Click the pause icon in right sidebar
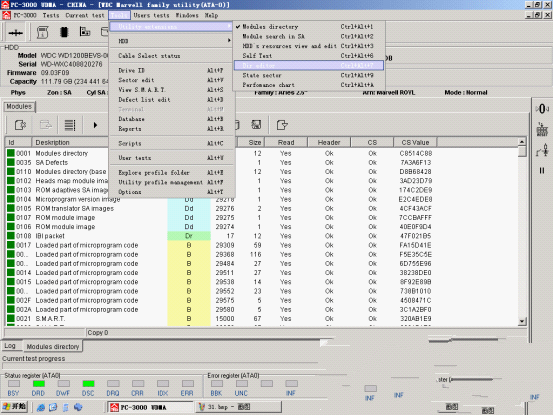This screenshot has width=553, height=415. pyautogui.click(x=542, y=171)
